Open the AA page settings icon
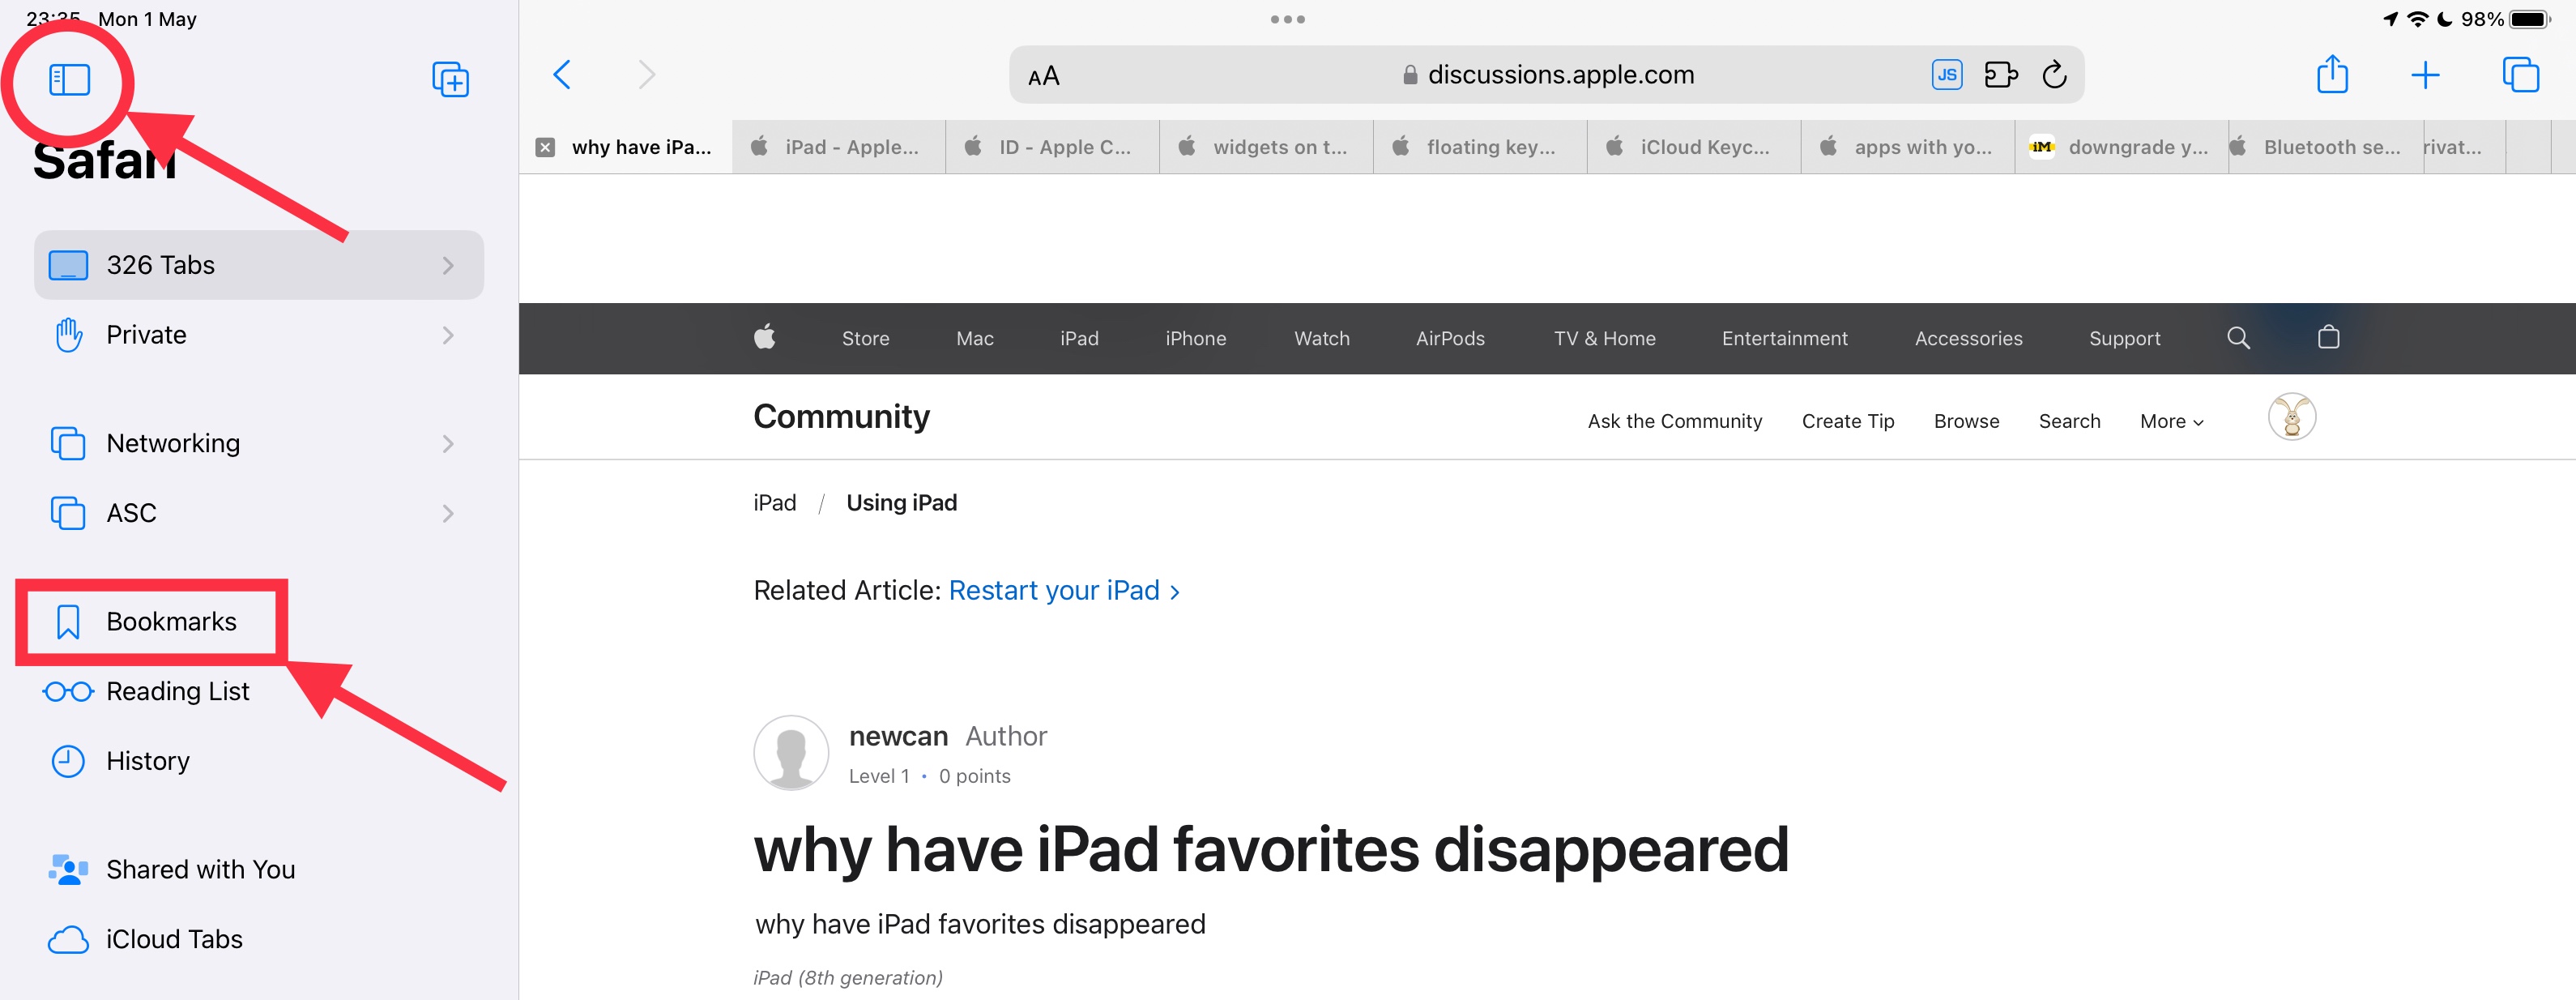2576x1000 pixels. pyautogui.click(x=1043, y=74)
